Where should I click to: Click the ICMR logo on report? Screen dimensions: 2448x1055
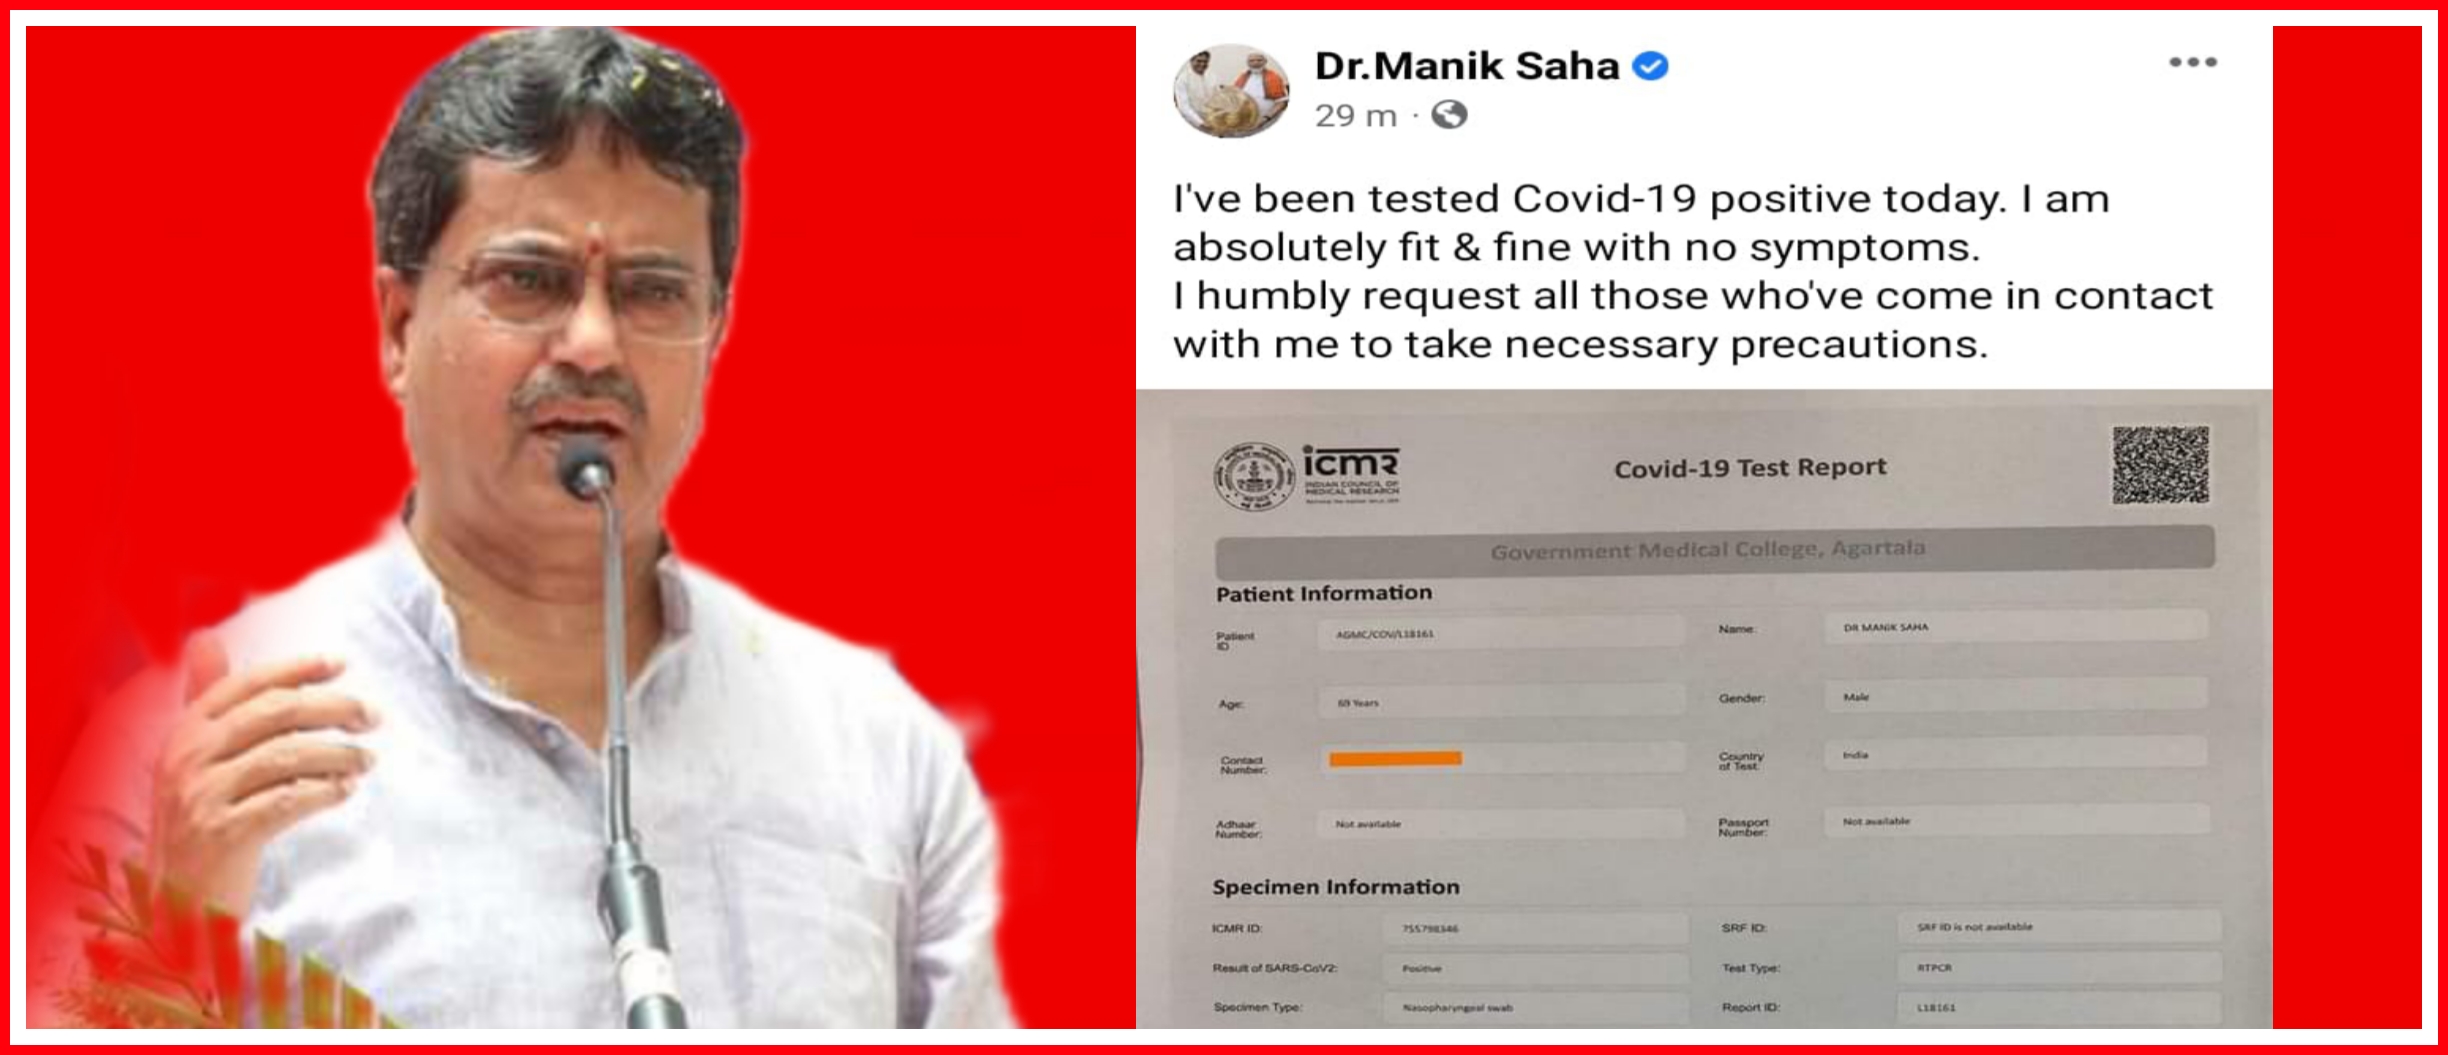[x=1351, y=474]
